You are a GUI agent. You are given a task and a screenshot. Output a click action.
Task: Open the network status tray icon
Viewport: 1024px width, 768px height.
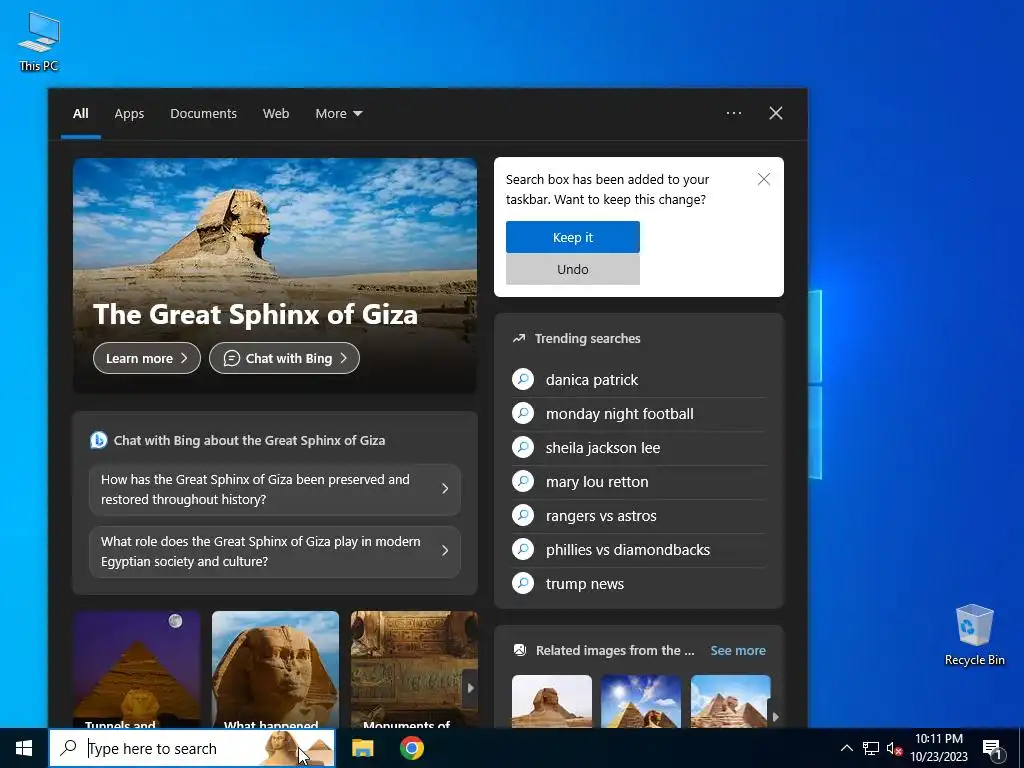pos(871,748)
